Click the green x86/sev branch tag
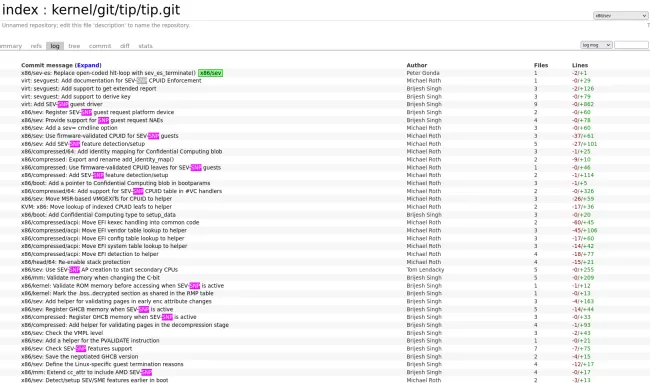This screenshot has height=383, width=650. click(x=211, y=73)
